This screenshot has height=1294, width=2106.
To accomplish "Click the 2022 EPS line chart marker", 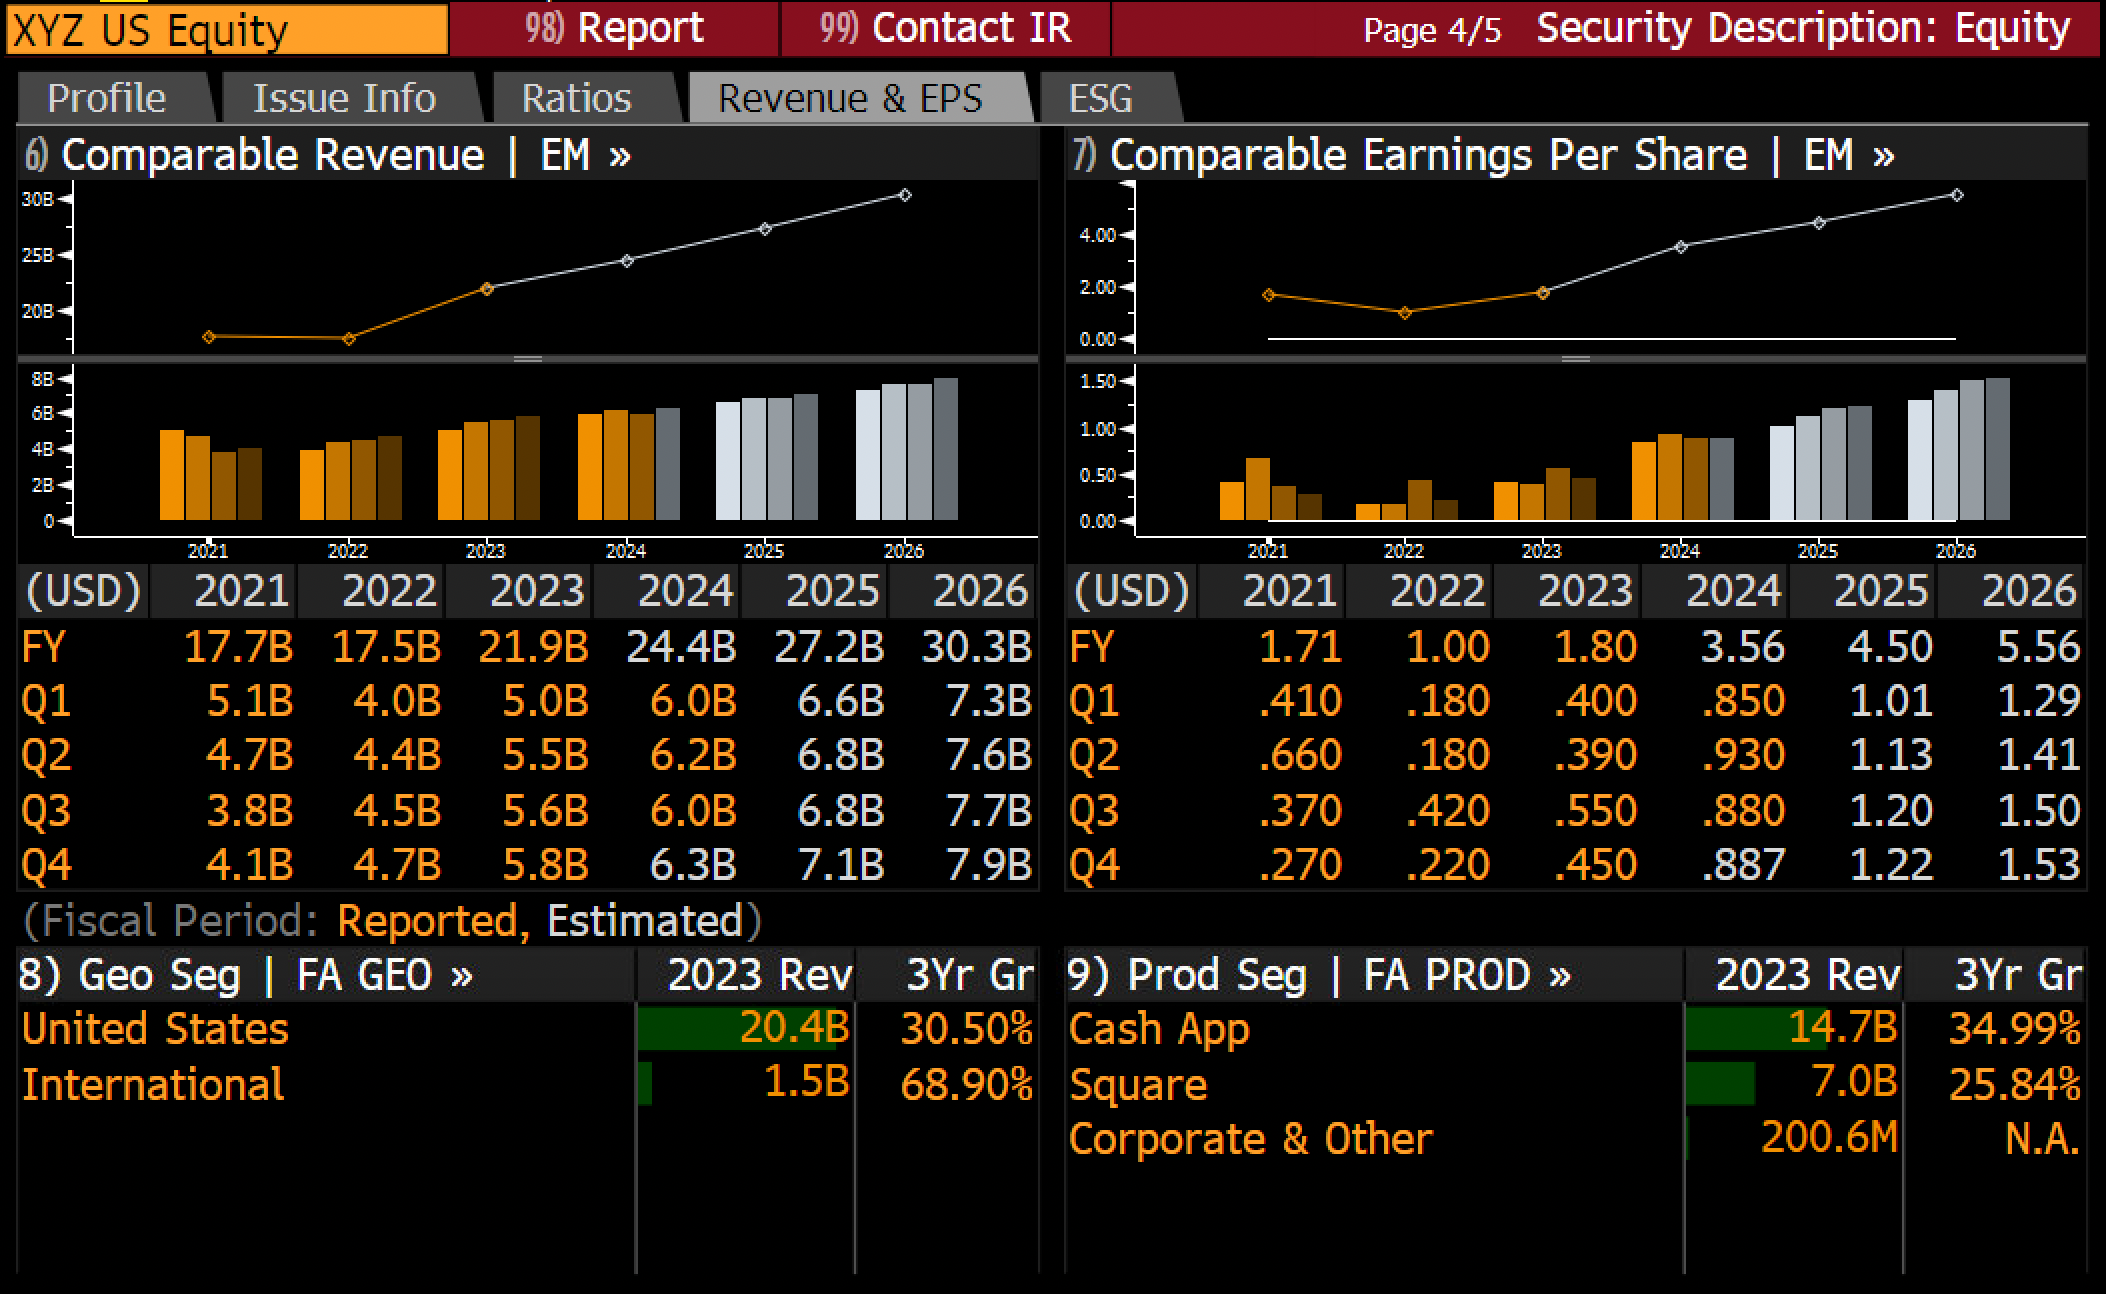I will pos(1405,313).
